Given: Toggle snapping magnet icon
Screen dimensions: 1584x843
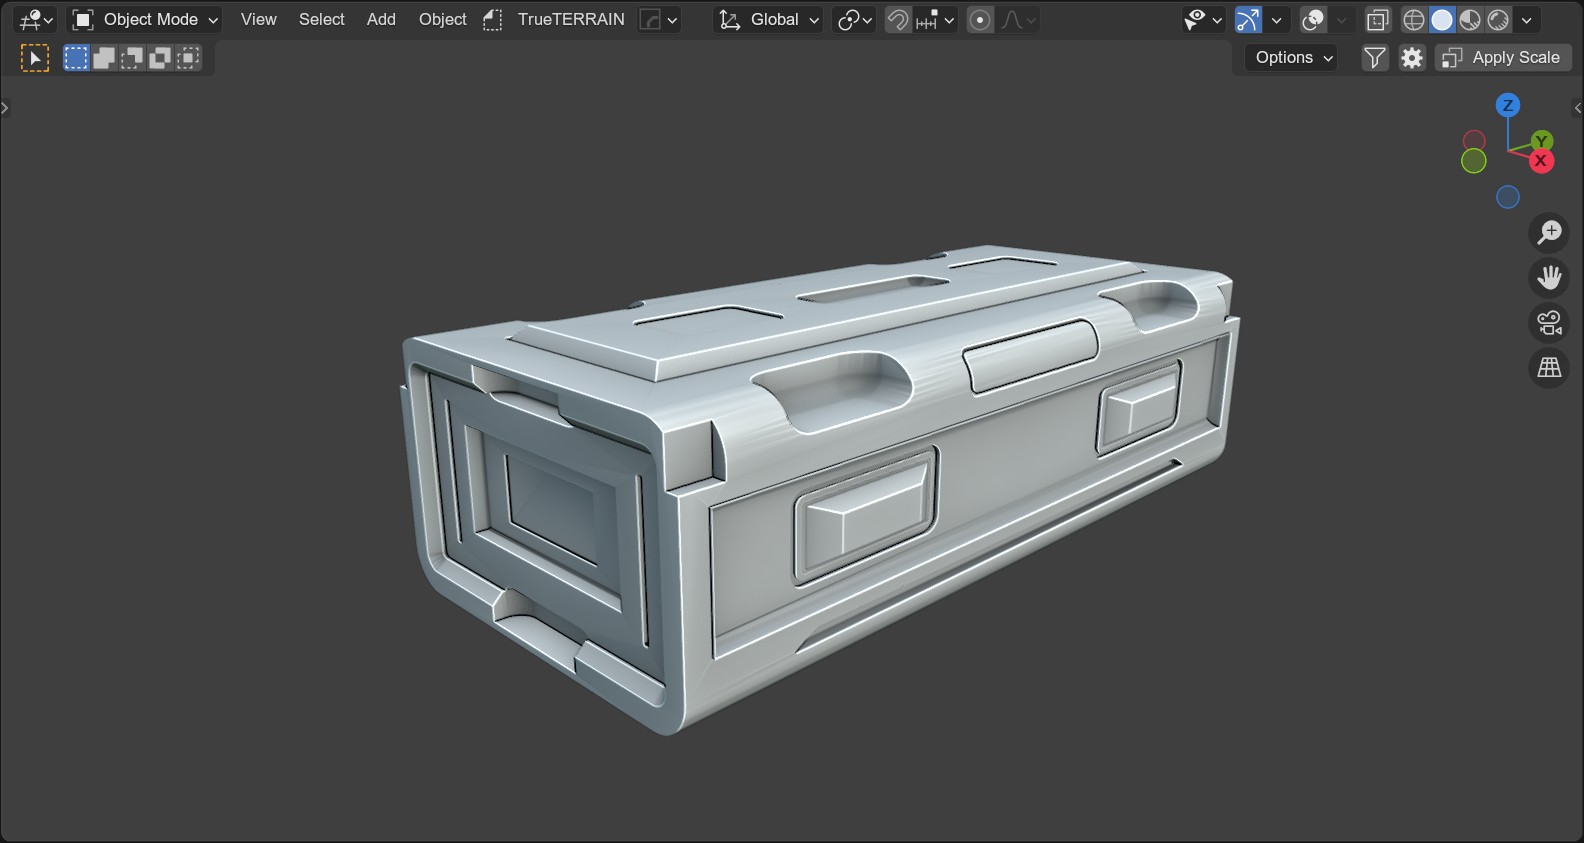Looking at the screenshot, I should (898, 19).
